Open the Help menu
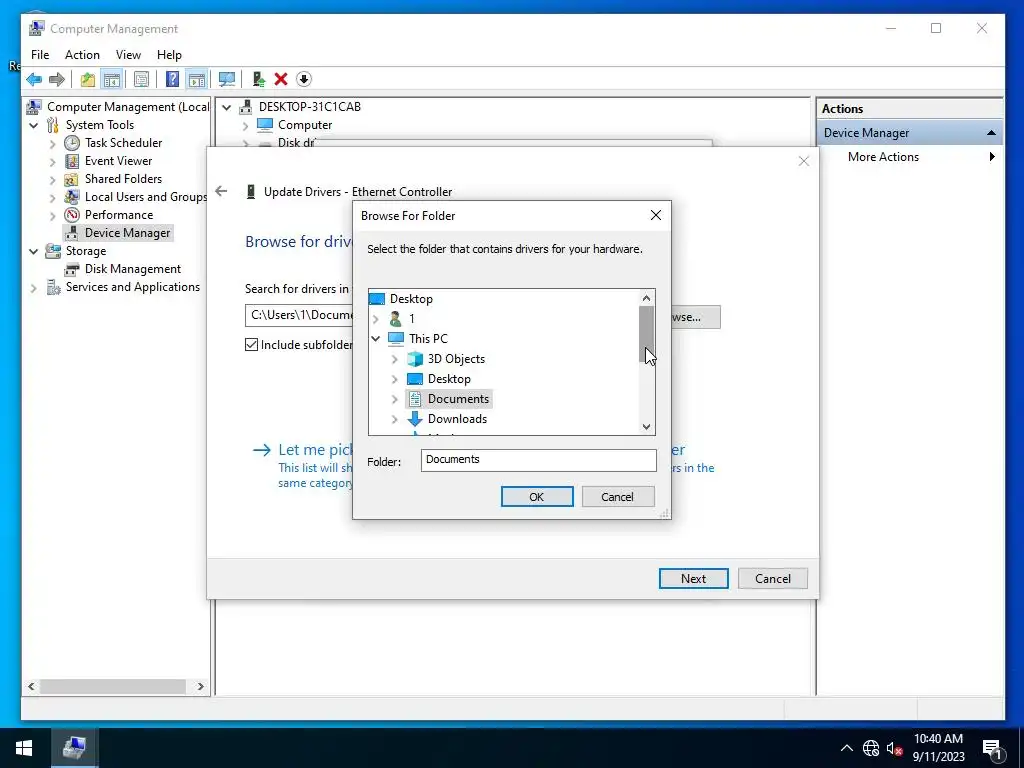Image resolution: width=1024 pixels, height=768 pixels. (x=169, y=55)
